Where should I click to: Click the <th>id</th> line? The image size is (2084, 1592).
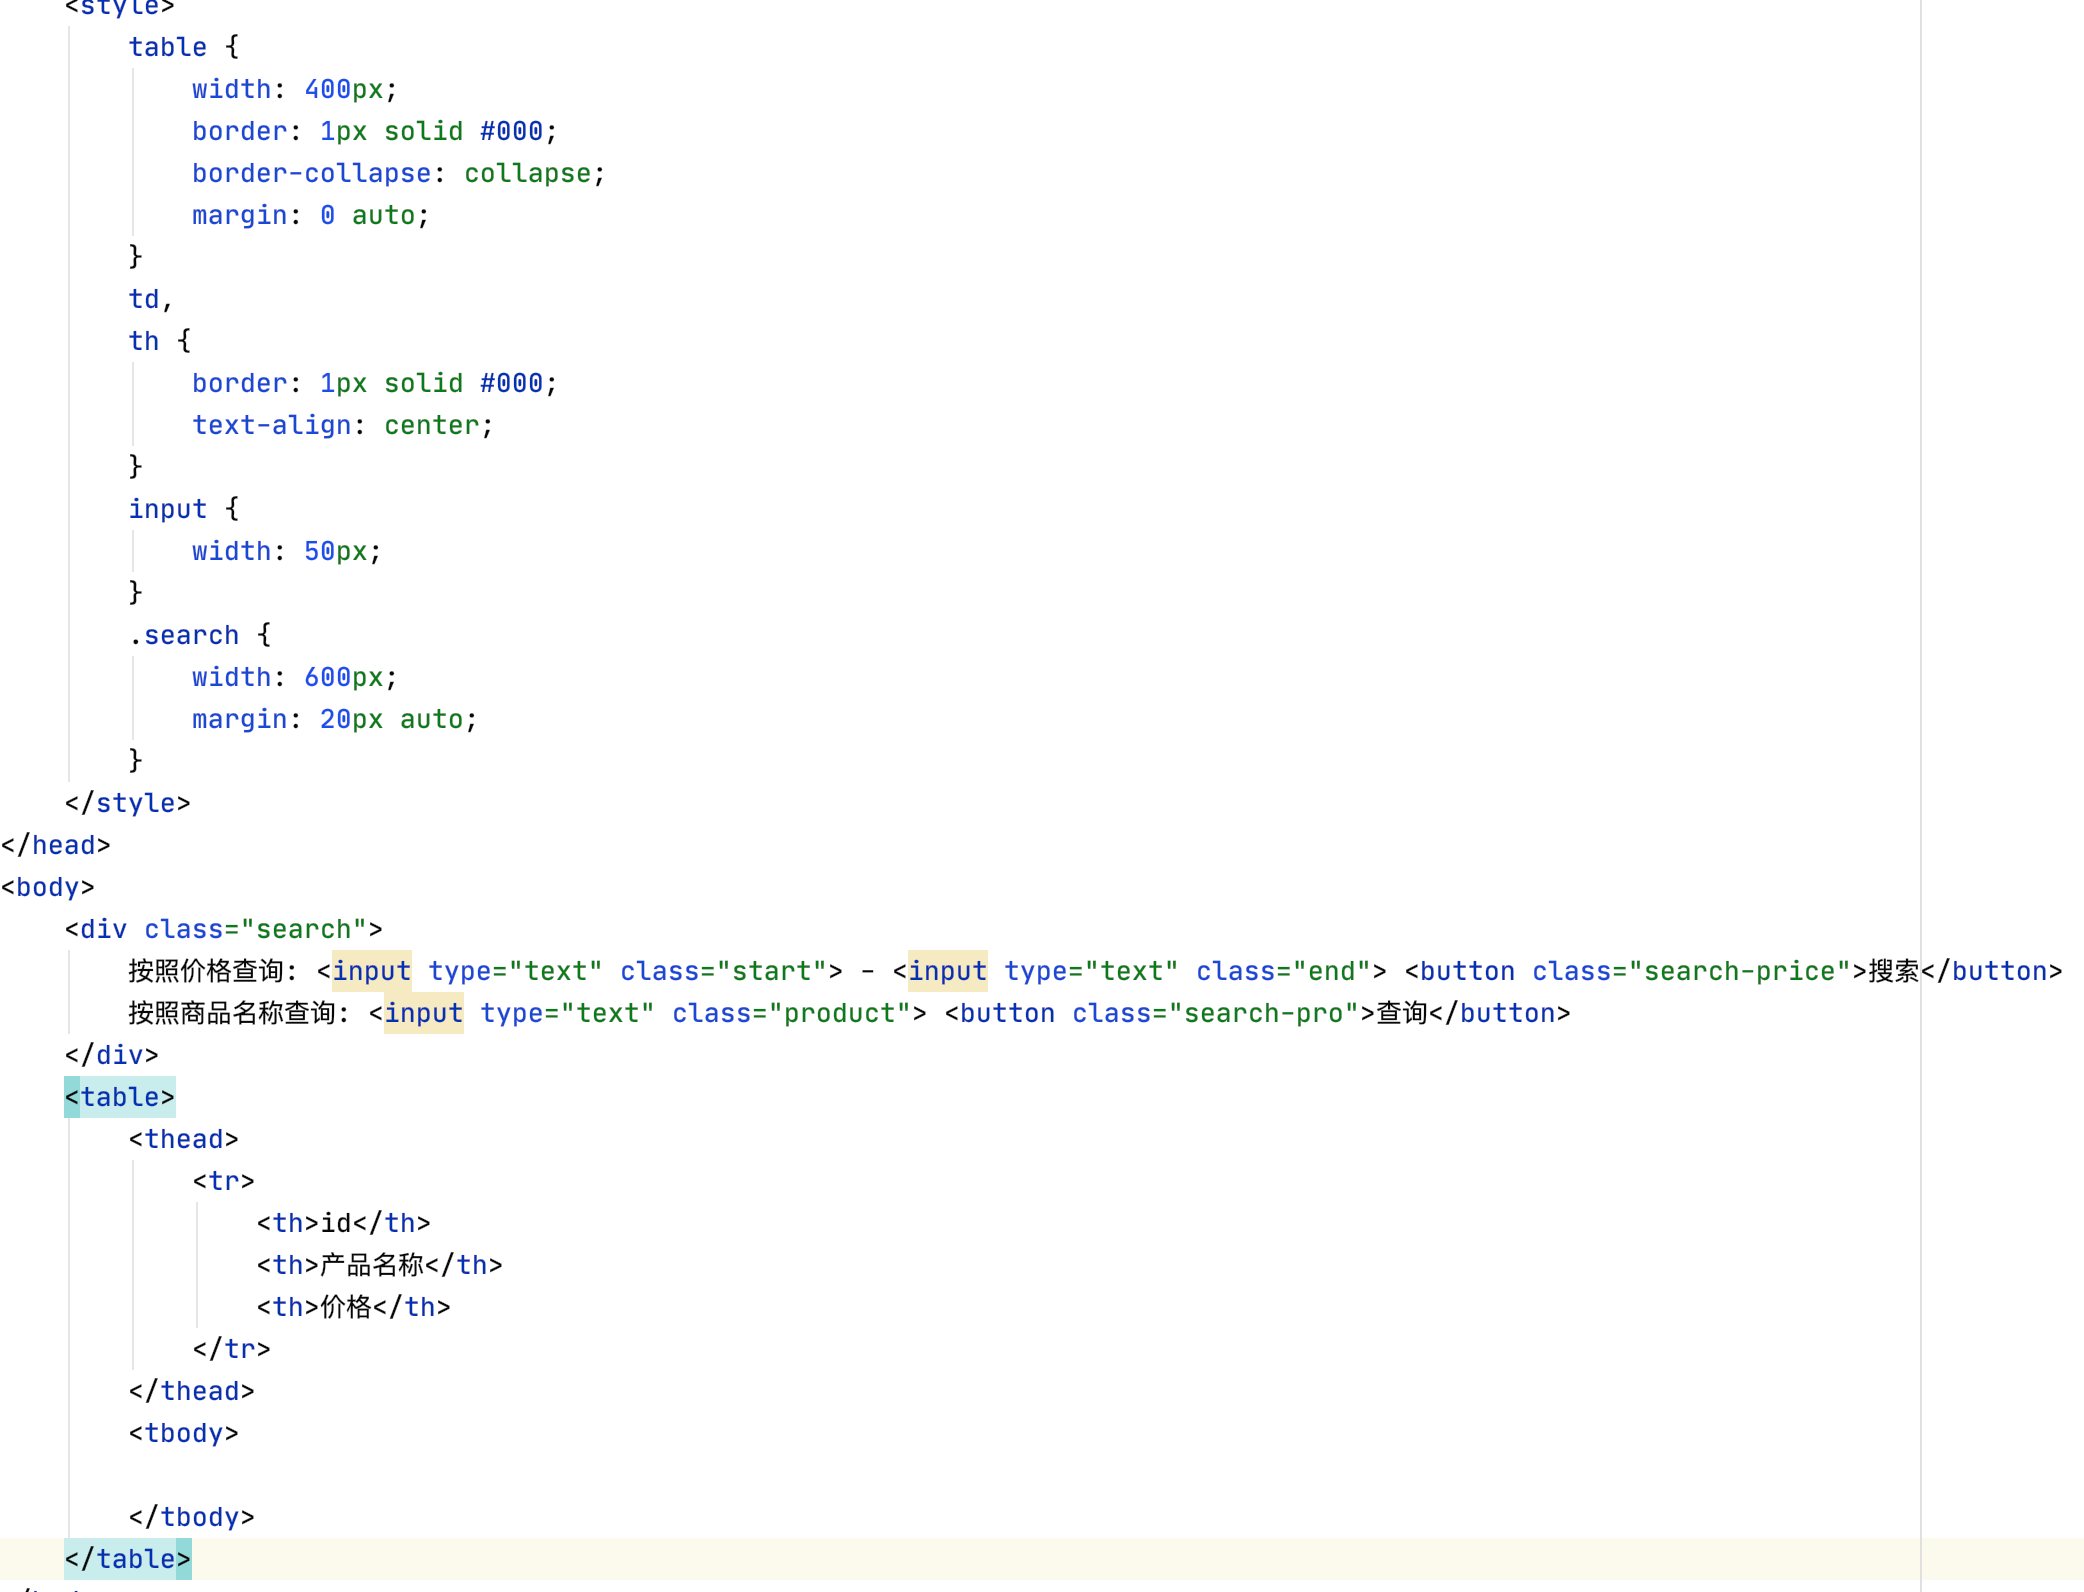point(343,1223)
